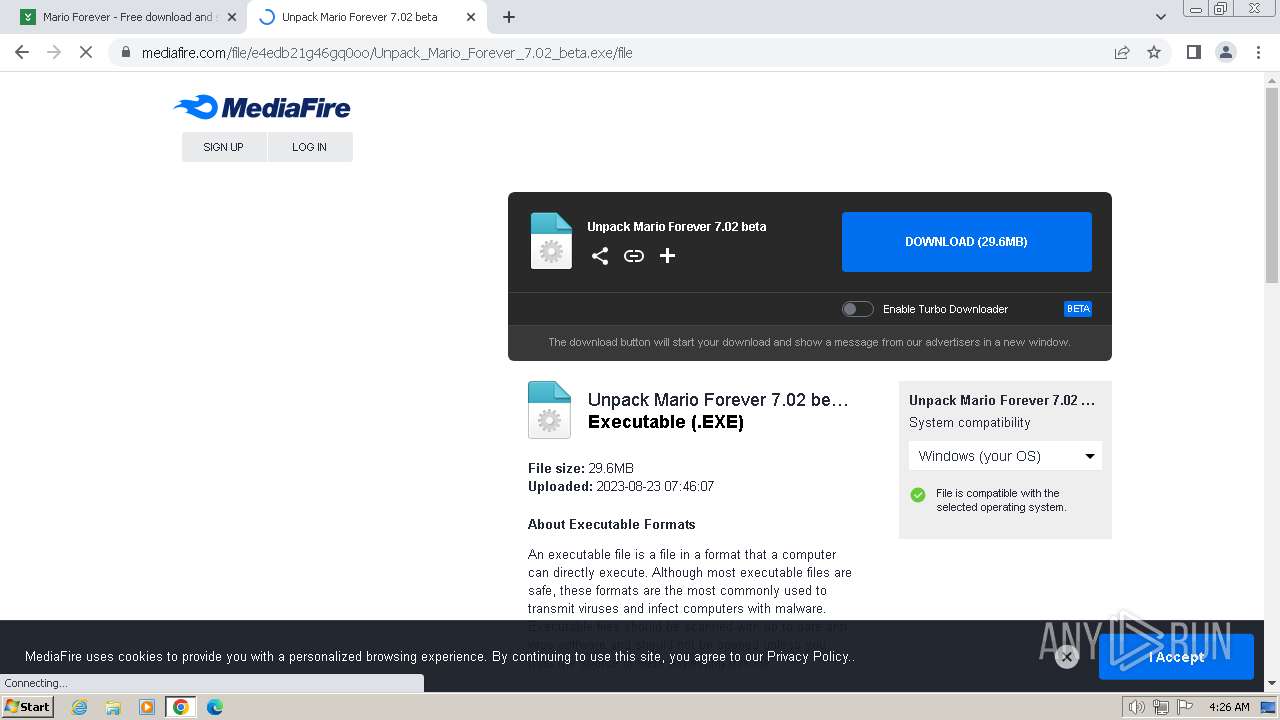This screenshot has height=720, width=1280.
Task: Open Internet Explorer from taskbar
Action: (79, 707)
